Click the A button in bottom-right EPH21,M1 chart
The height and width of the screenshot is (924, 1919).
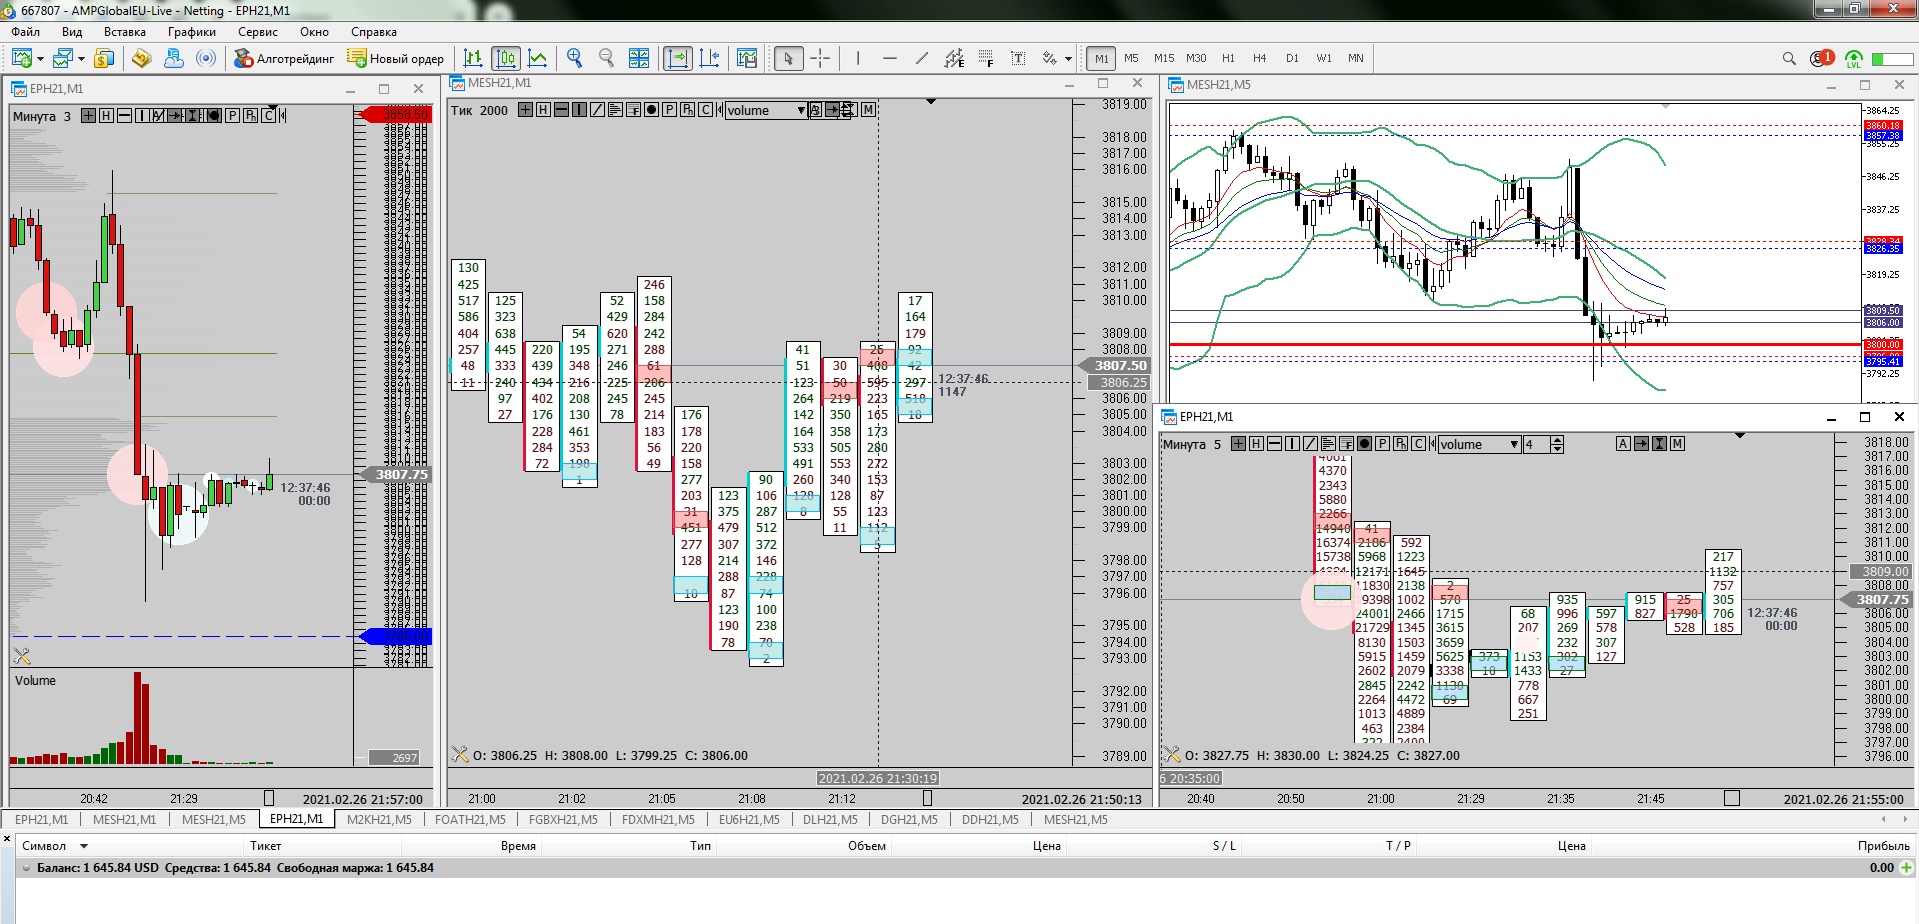tap(1623, 444)
